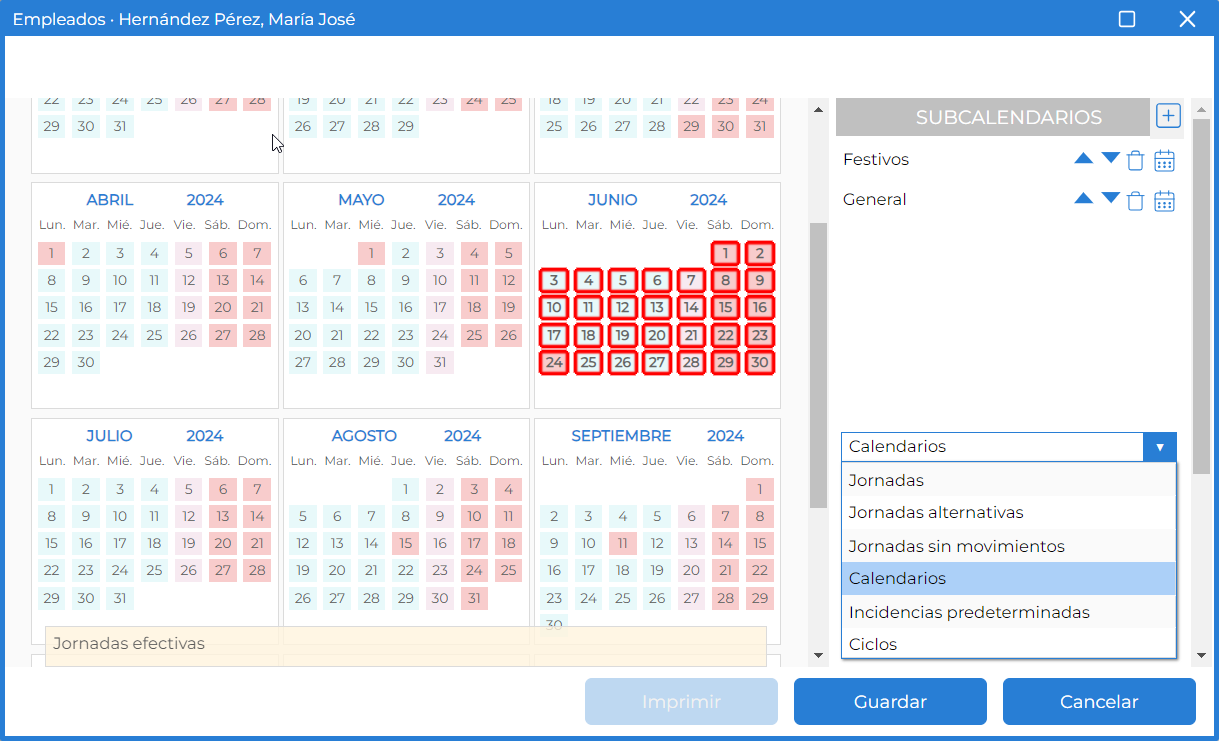Image resolution: width=1219 pixels, height=741 pixels.
Task: Click day 17 in ABRIL 2024
Action: coord(120,307)
